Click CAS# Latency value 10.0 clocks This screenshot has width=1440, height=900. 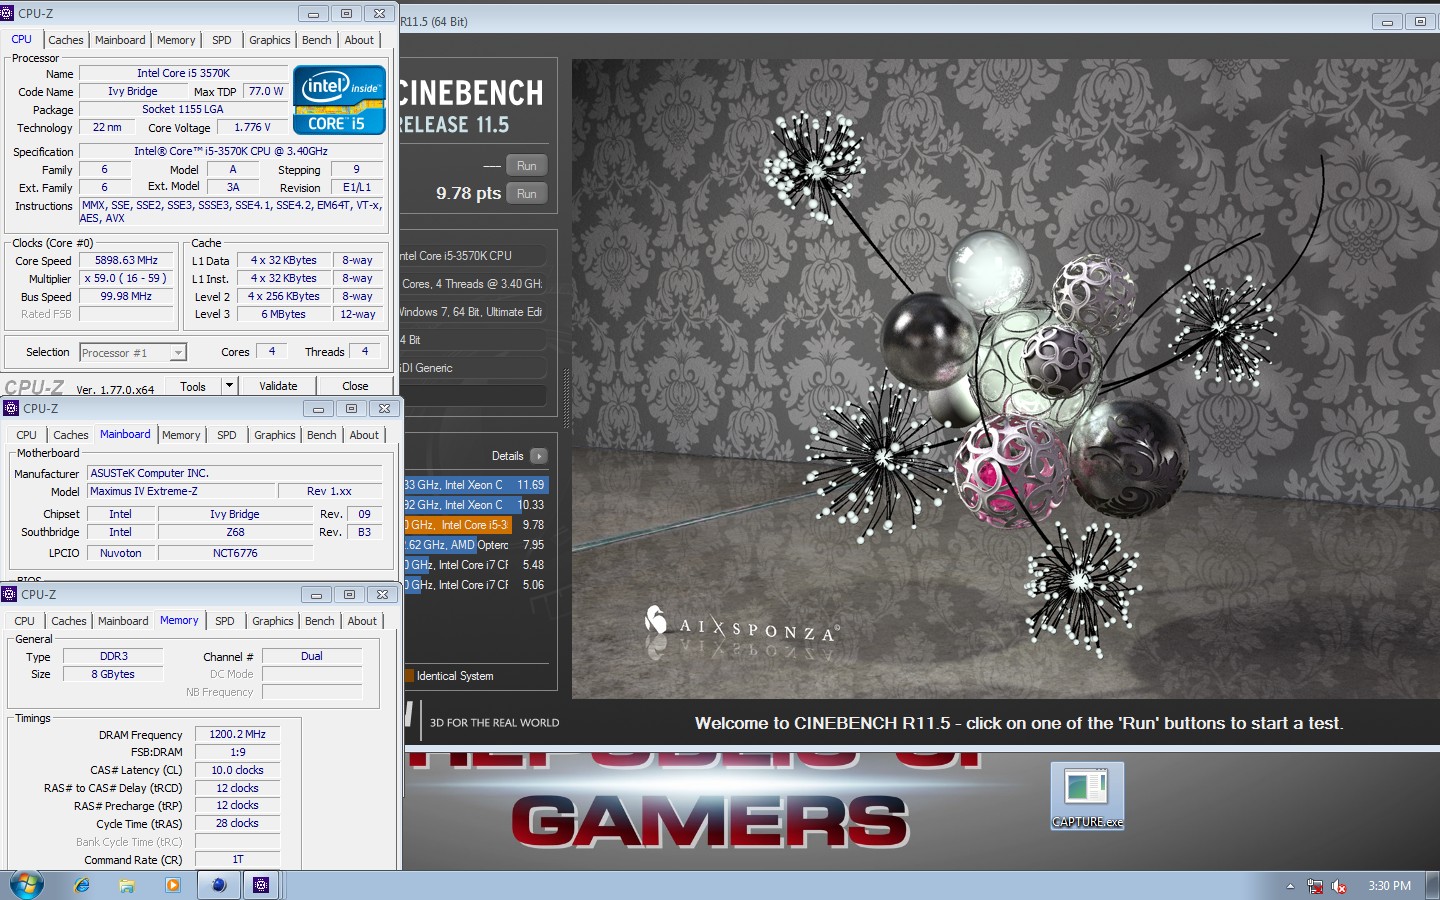coord(237,770)
